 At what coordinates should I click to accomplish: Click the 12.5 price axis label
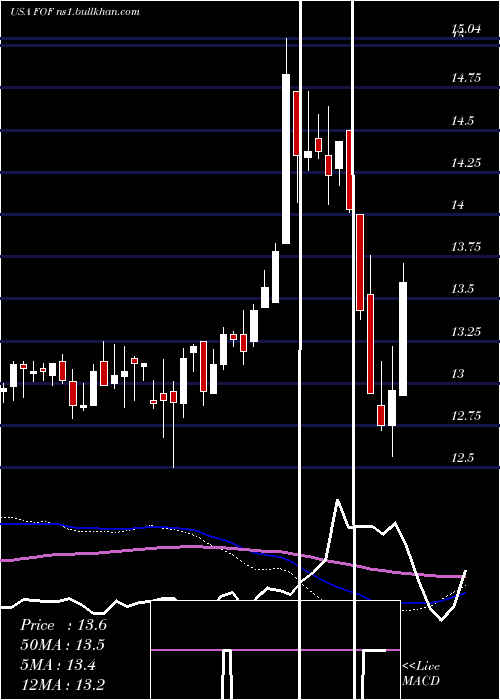click(462, 458)
